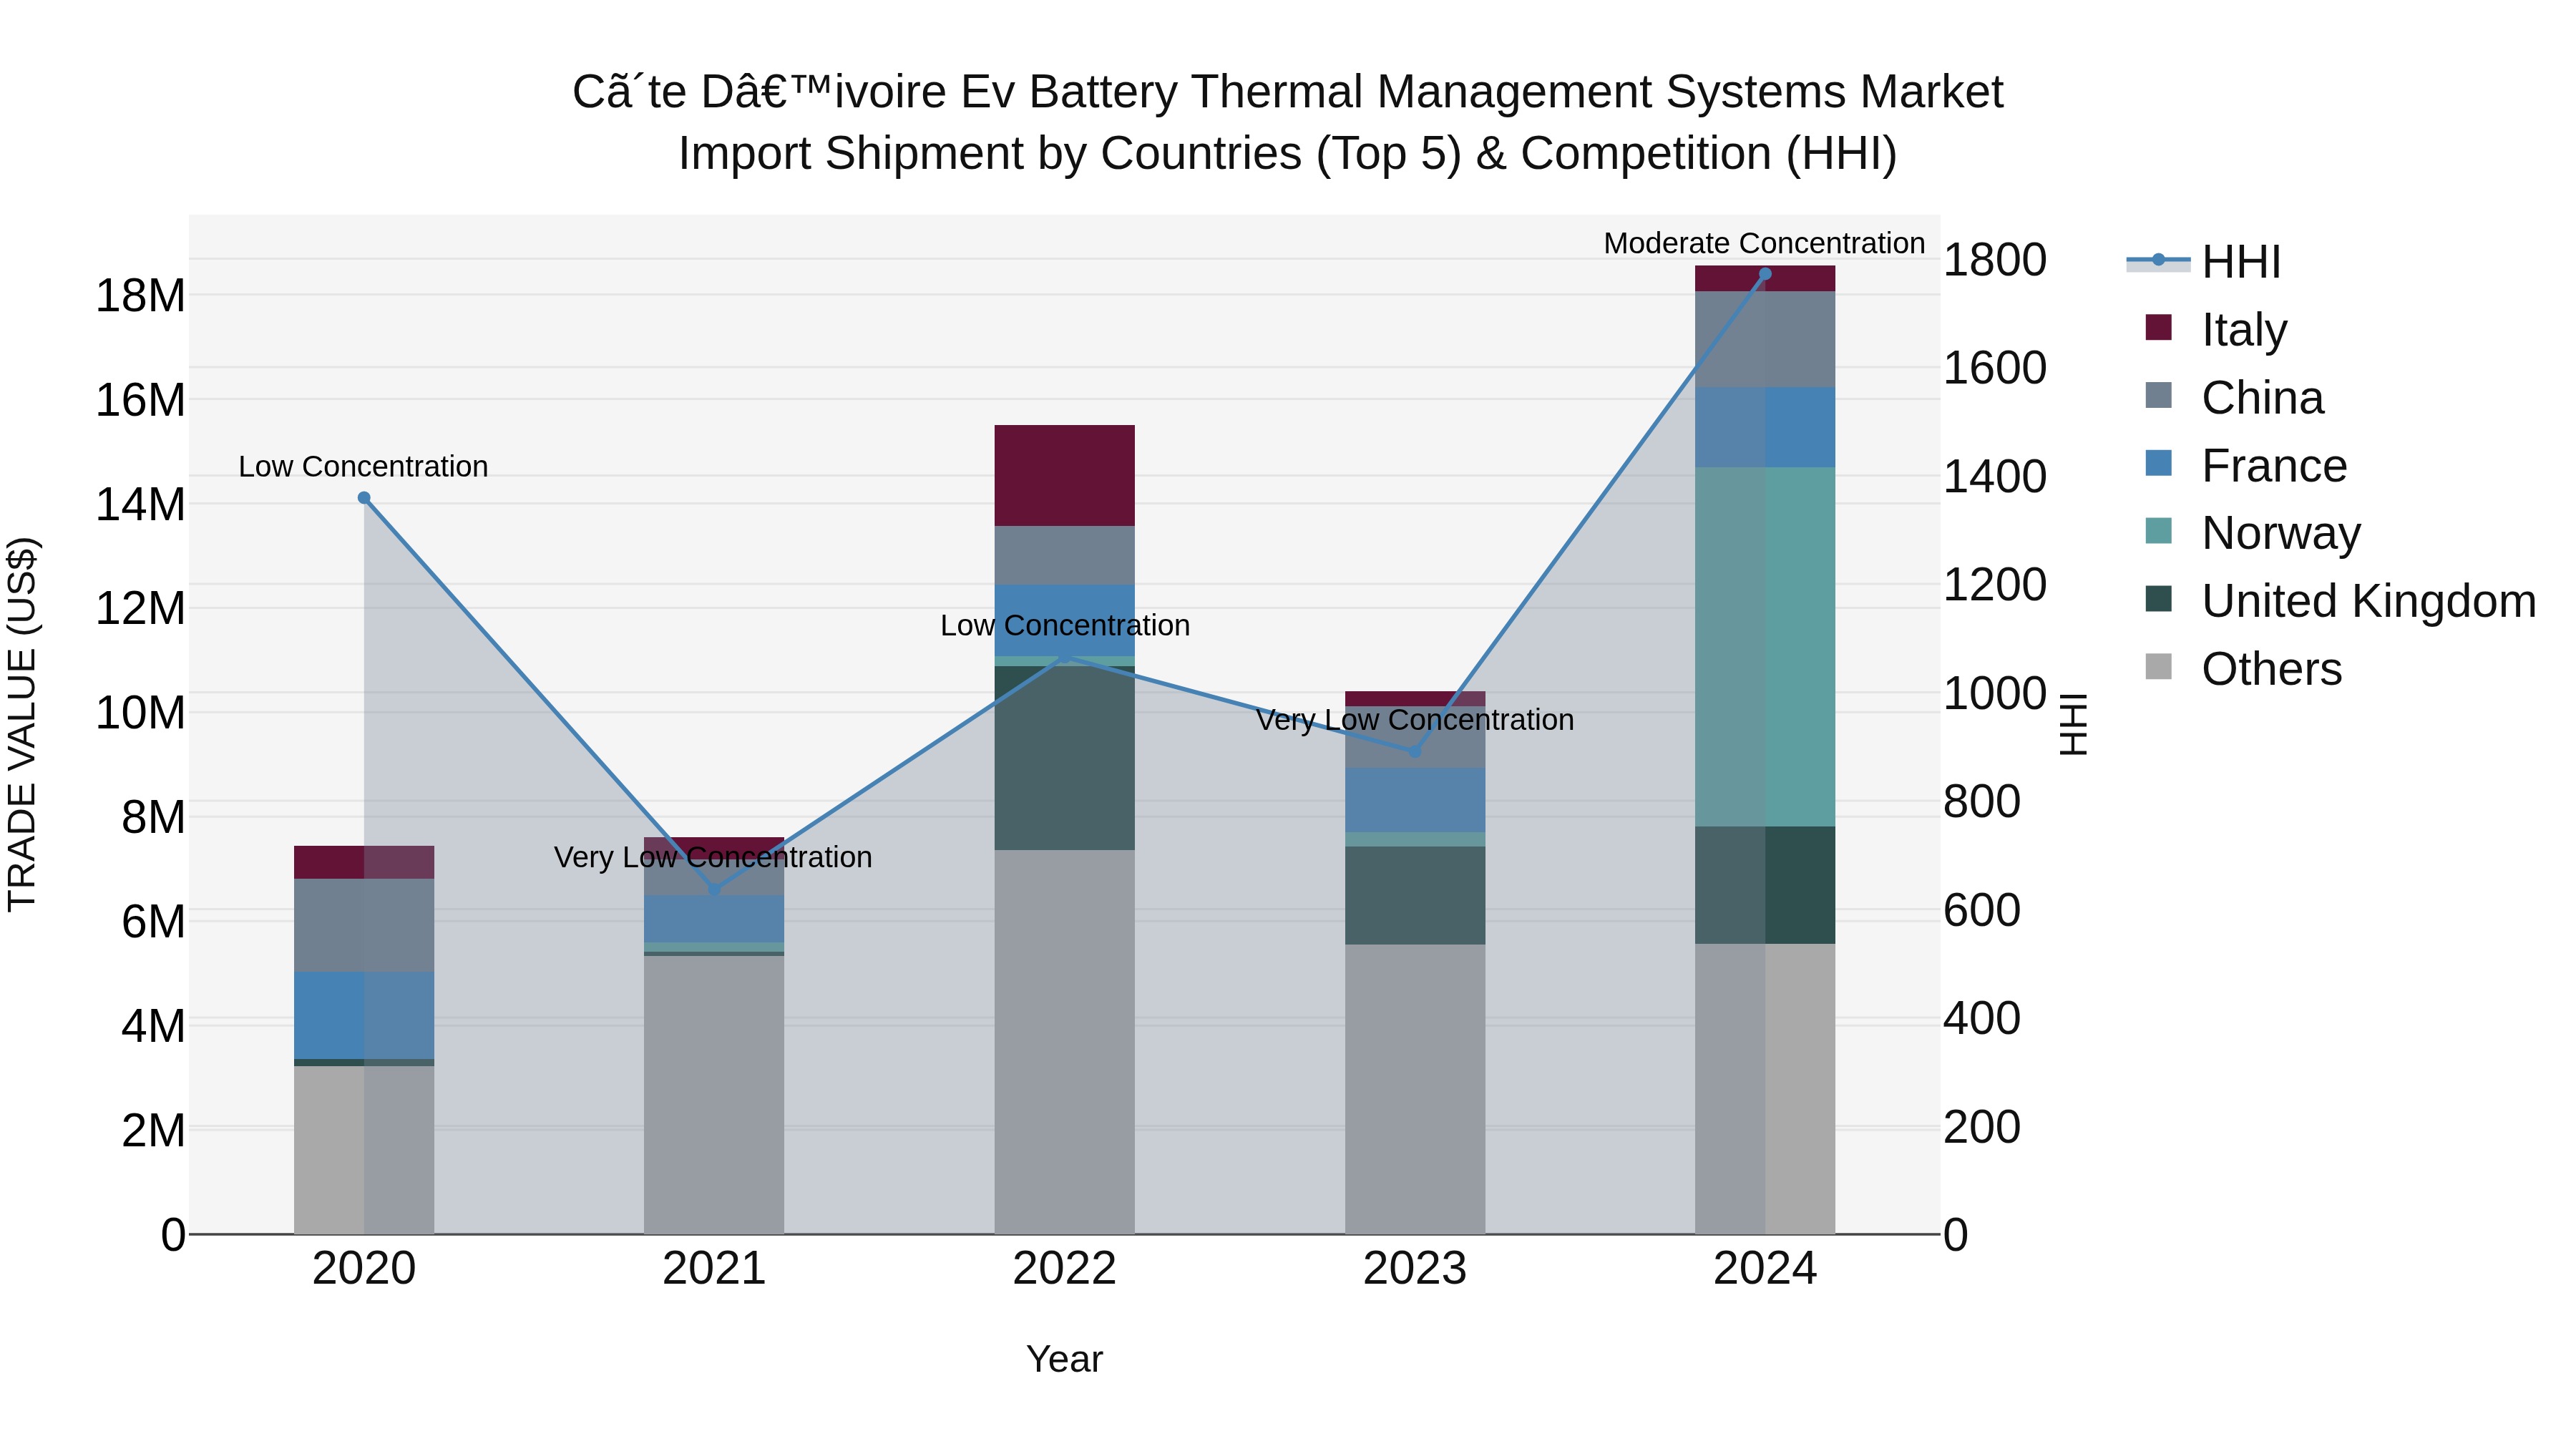The image size is (2576, 1449).
Task: Click the Italy color swatch in legend
Action: coord(2159,327)
